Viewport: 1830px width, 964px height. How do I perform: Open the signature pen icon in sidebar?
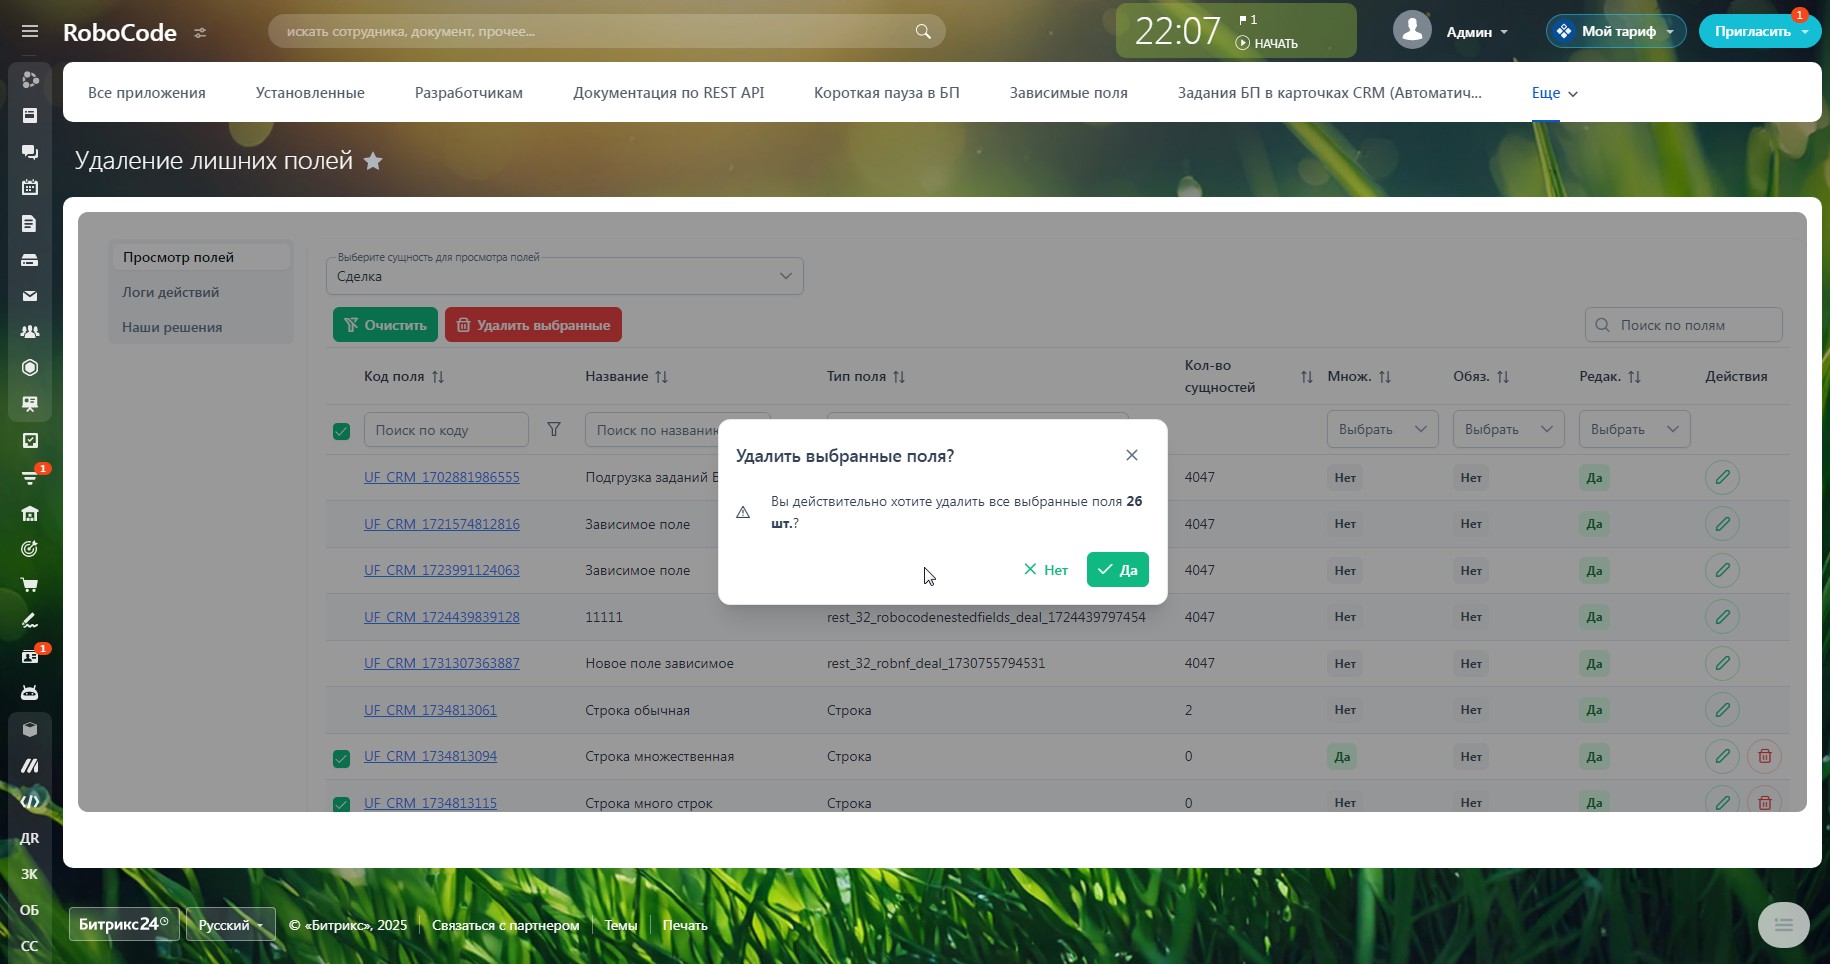pos(30,621)
